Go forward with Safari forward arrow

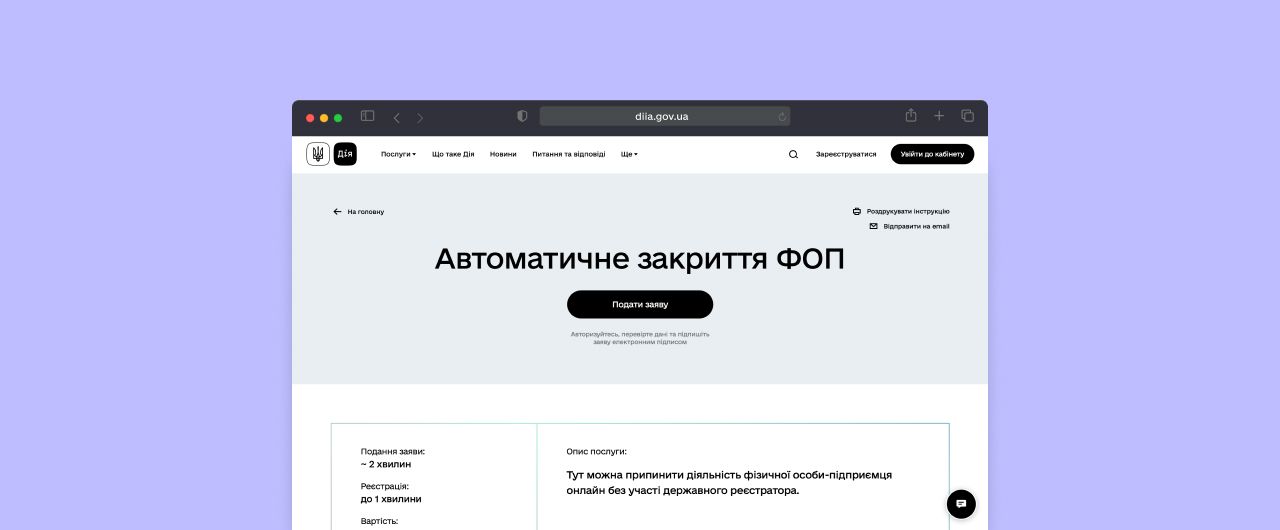tap(420, 117)
